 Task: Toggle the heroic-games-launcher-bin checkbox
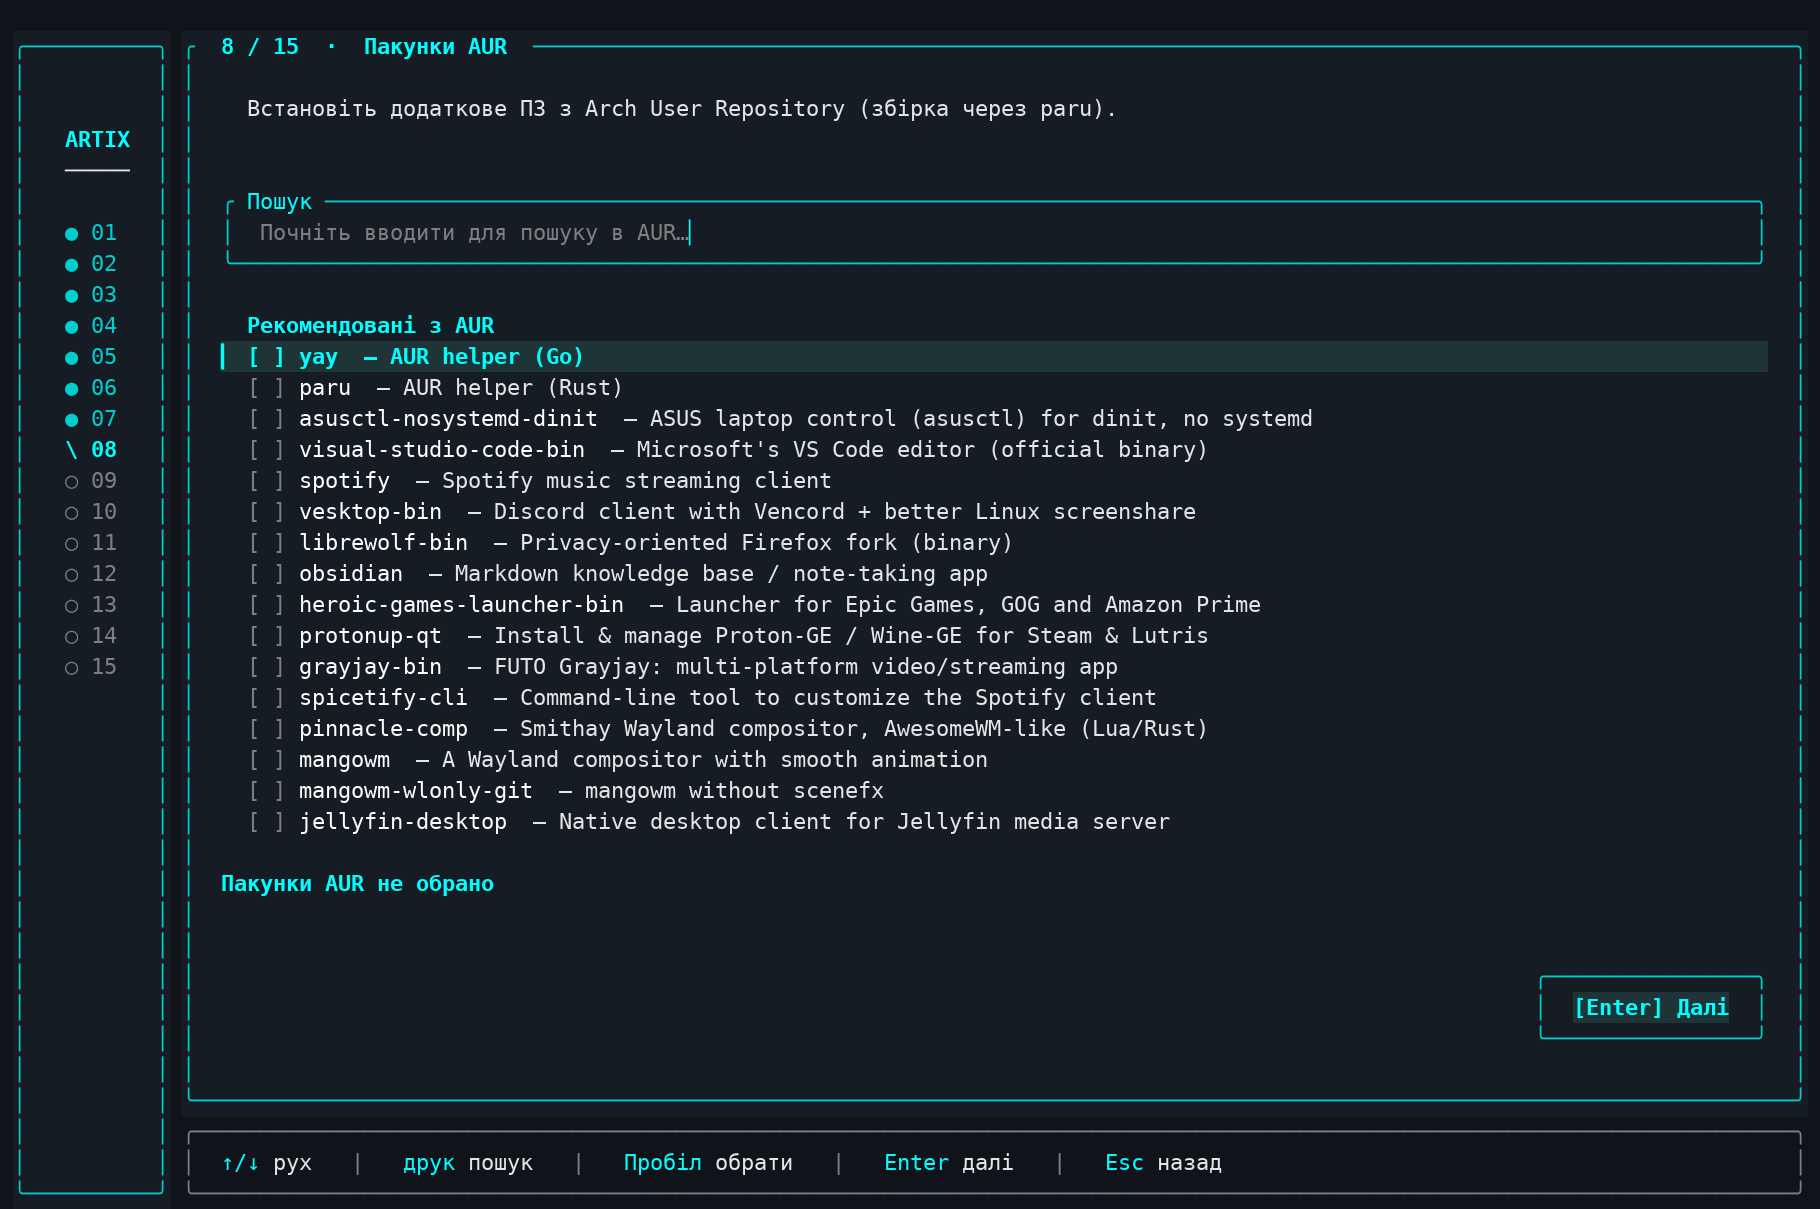(x=266, y=605)
